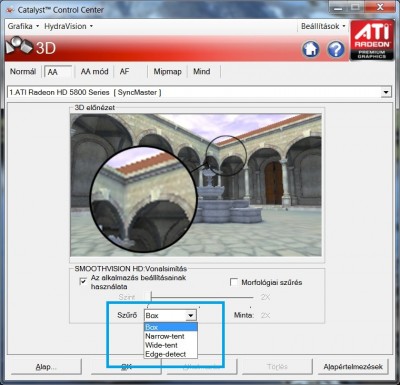Click the 3D előnézet preview image
The width and height of the screenshot is (400, 385).
pyautogui.click(x=196, y=185)
